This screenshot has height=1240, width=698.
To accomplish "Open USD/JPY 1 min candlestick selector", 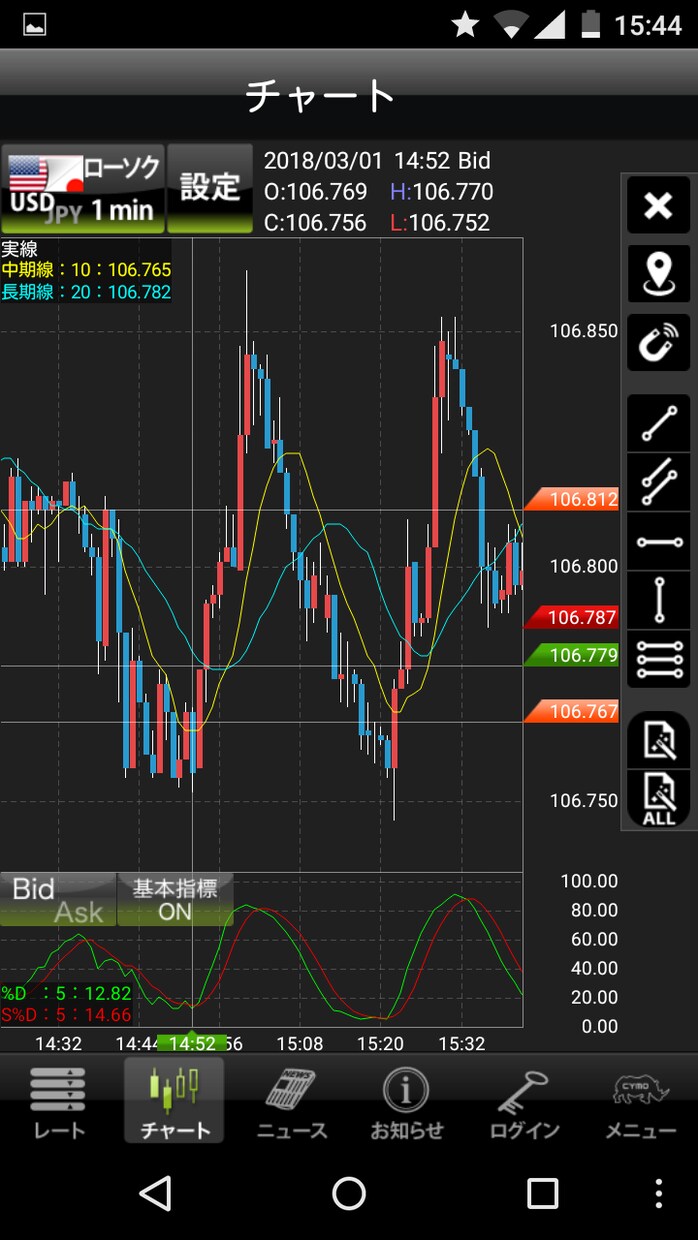I will 83,189.
